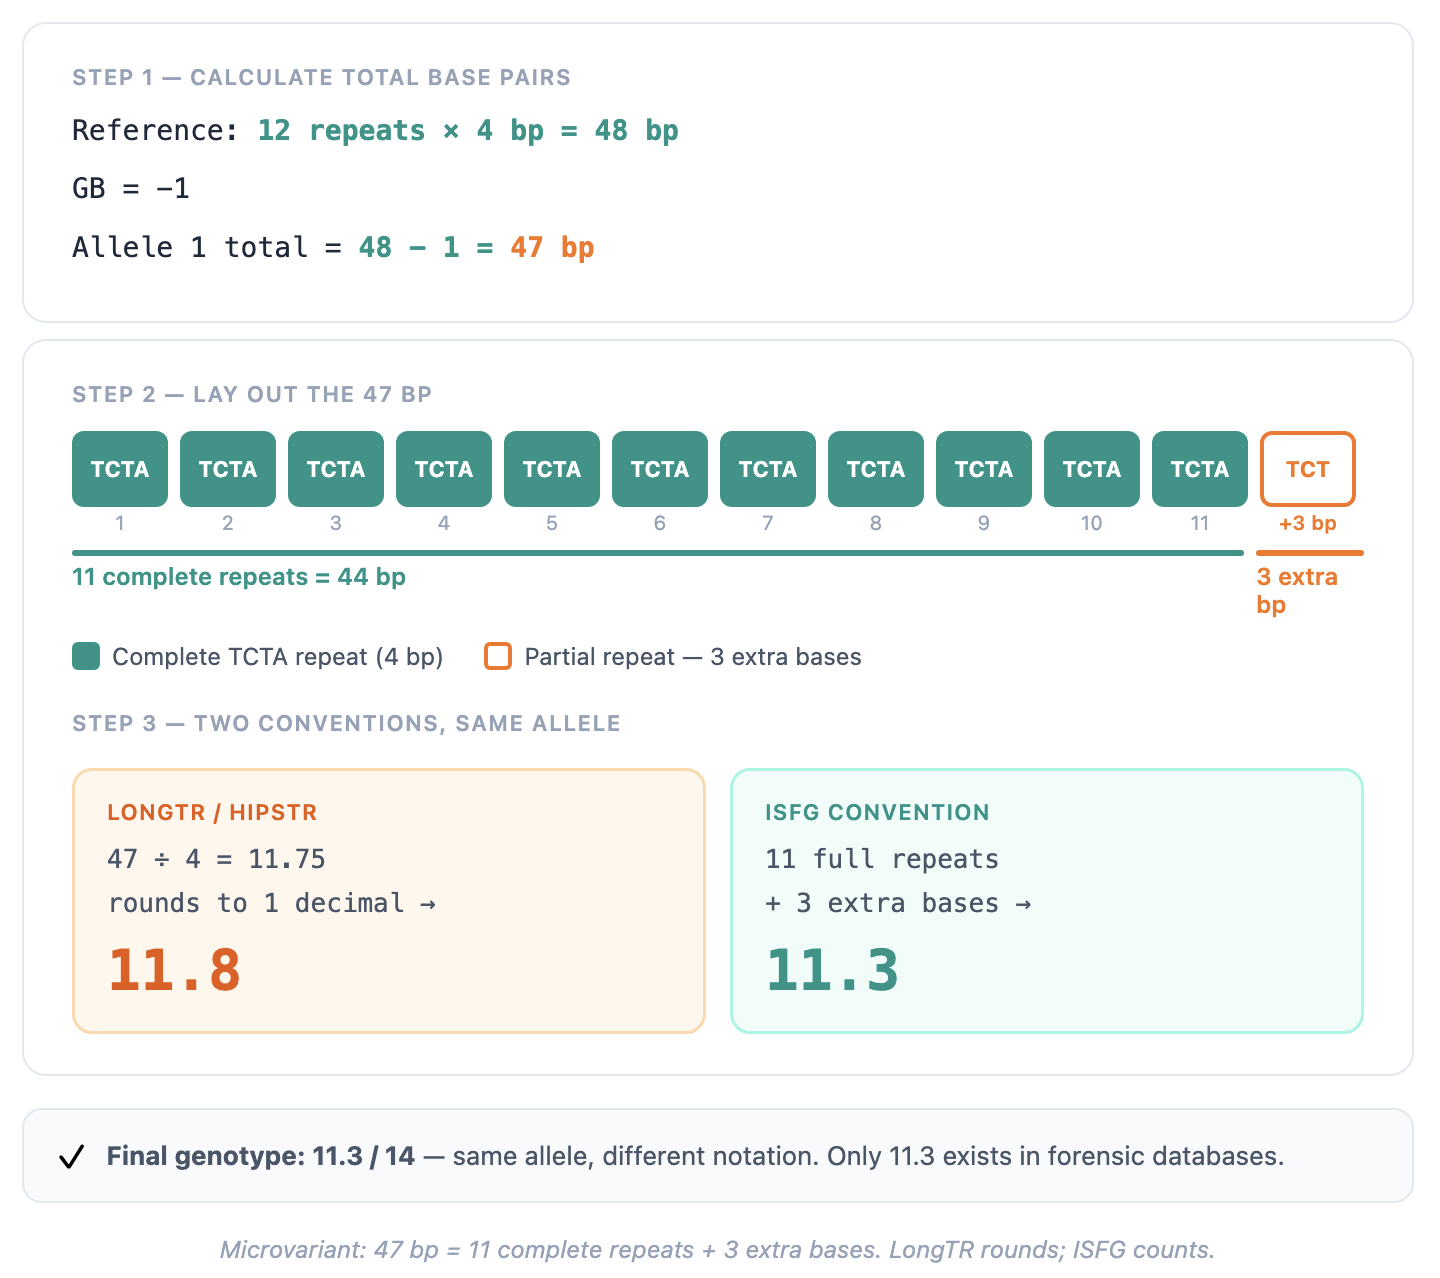Click "rounds to 1 decimal →" text

pos(272,903)
